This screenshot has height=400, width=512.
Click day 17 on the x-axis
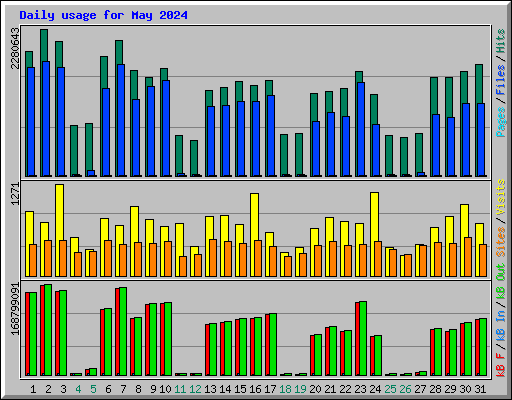pyautogui.click(x=270, y=389)
